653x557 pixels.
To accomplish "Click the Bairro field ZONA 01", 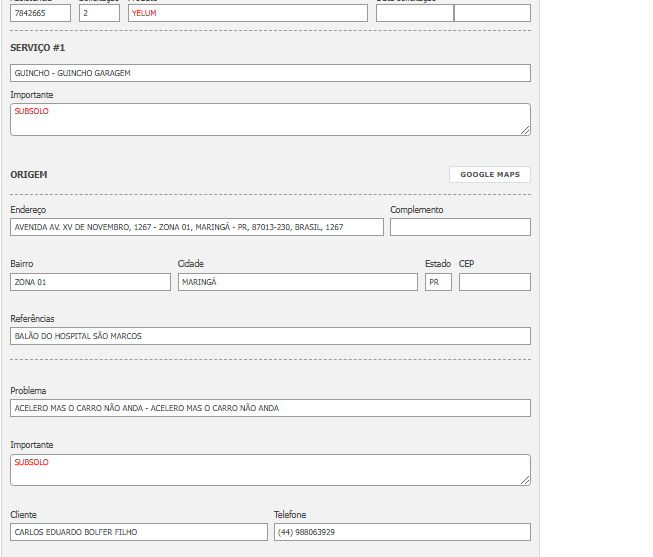I will (90, 282).
